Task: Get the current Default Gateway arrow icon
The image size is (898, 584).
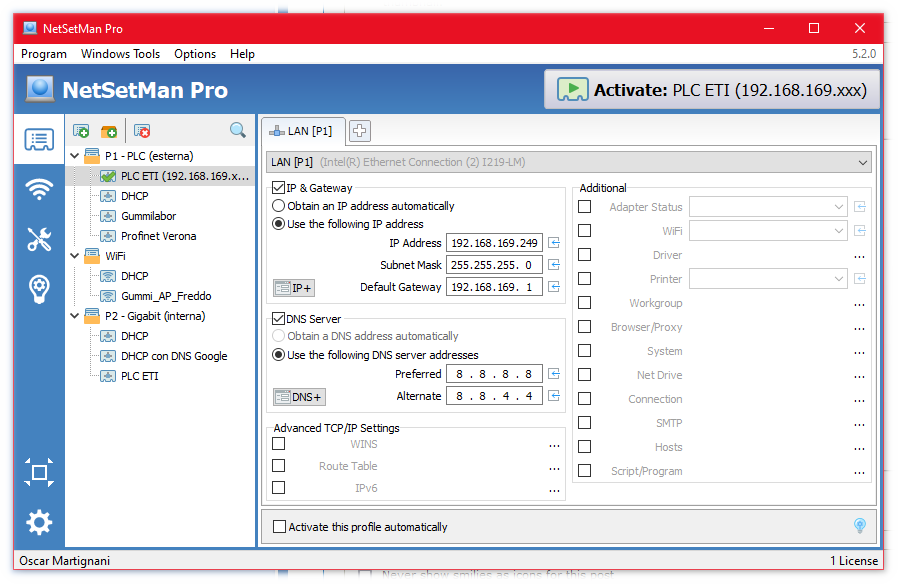Action: [x=554, y=286]
